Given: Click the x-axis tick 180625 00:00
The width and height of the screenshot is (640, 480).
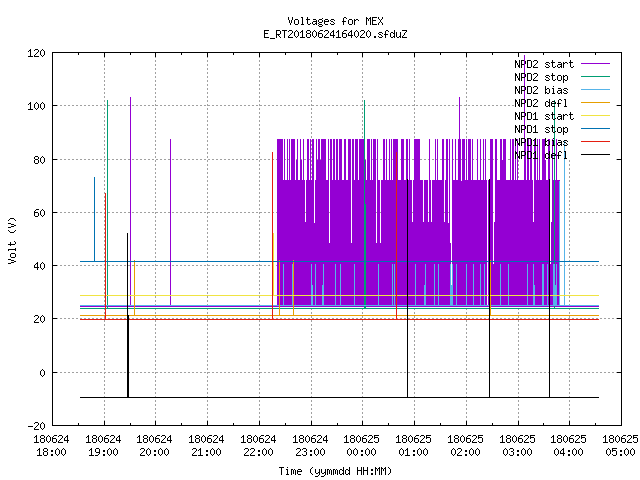Looking at the screenshot, I should (362, 446).
